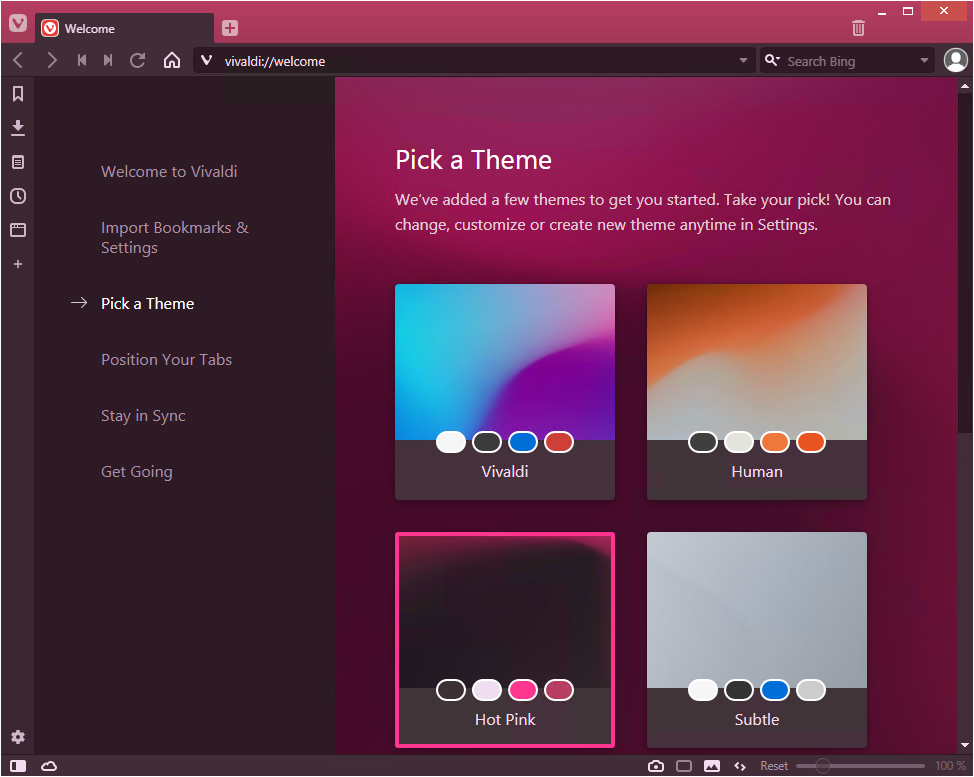Screen dimensions: 974x777
Task: Click Subtle theme blue swatch
Action: [x=775, y=690]
